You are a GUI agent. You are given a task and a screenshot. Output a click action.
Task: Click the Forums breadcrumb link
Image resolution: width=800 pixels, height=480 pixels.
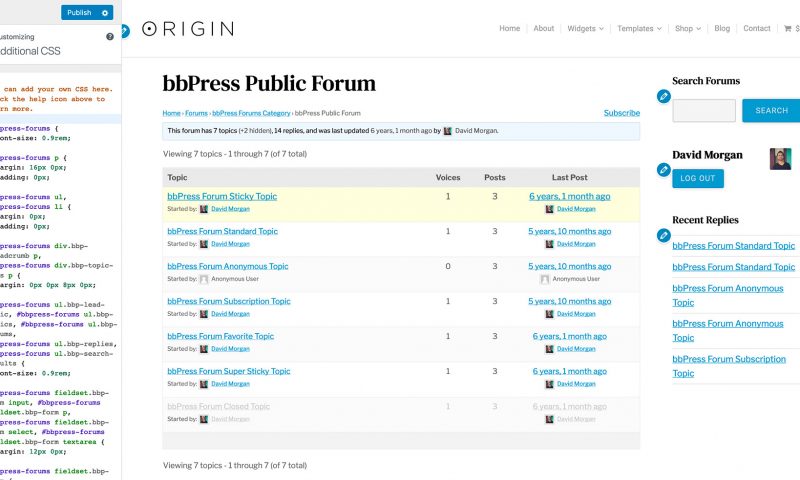tap(196, 113)
